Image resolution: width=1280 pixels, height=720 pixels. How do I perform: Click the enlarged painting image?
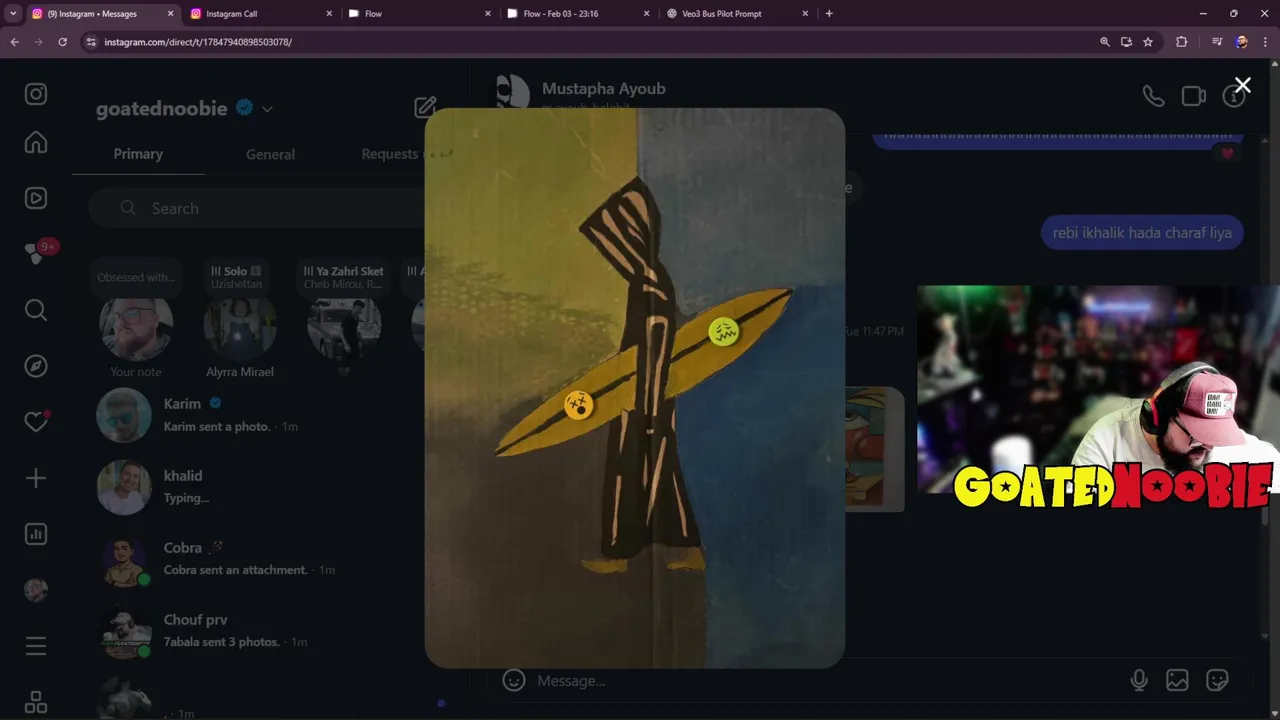click(x=635, y=388)
